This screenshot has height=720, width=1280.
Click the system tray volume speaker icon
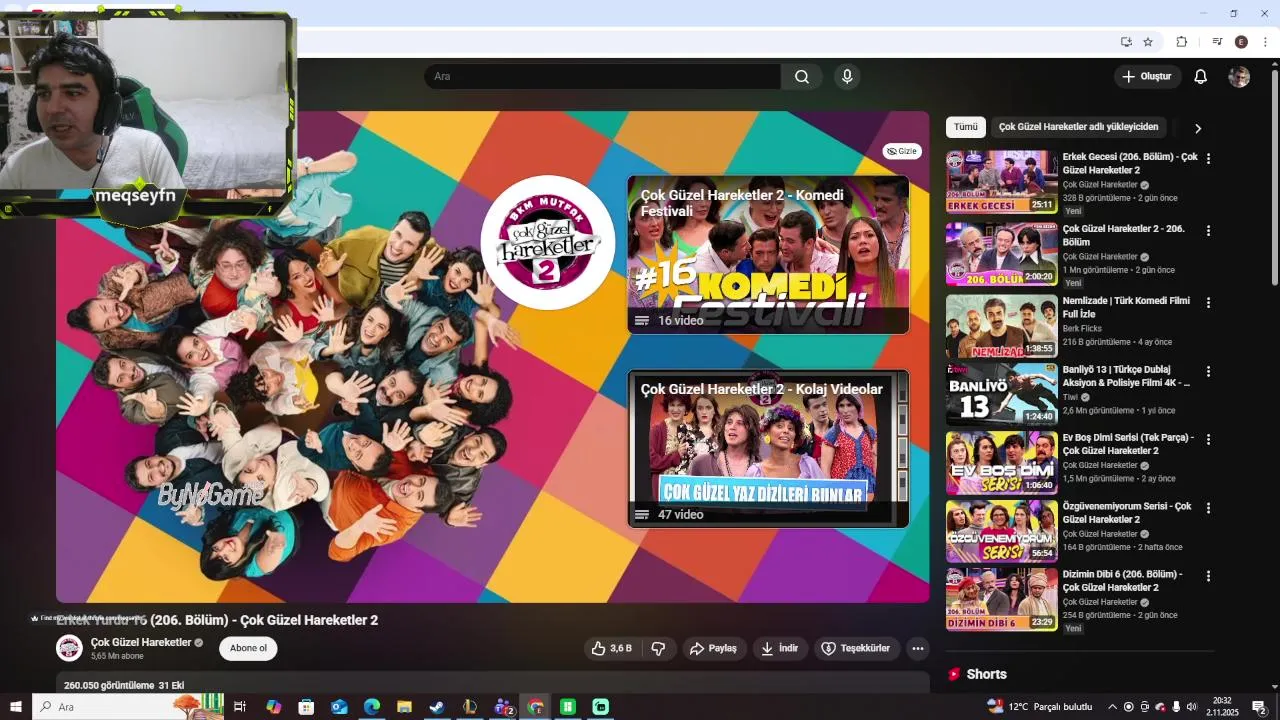(1191, 707)
